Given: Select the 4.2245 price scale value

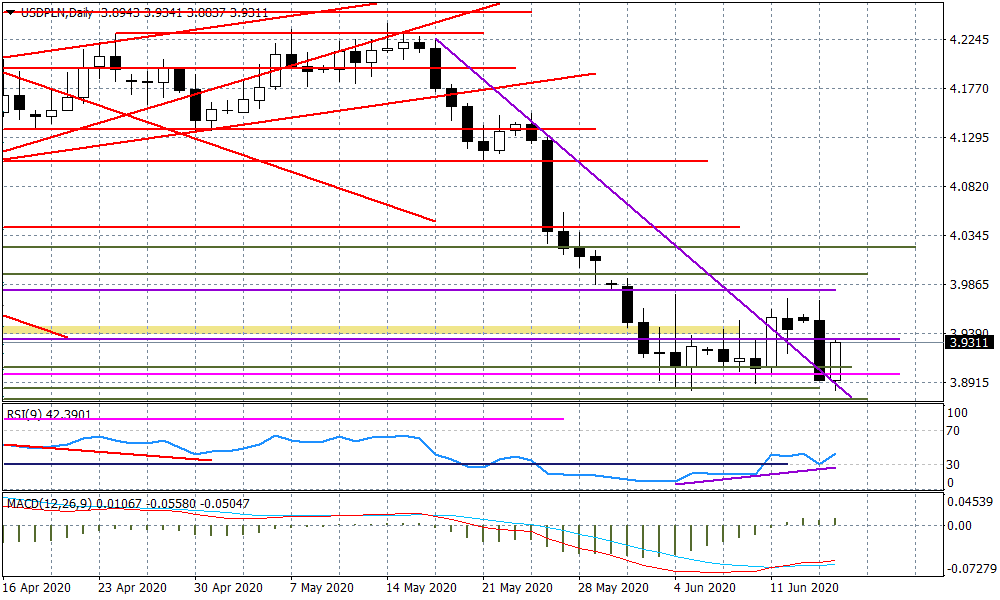Looking at the screenshot, I should (x=969, y=40).
